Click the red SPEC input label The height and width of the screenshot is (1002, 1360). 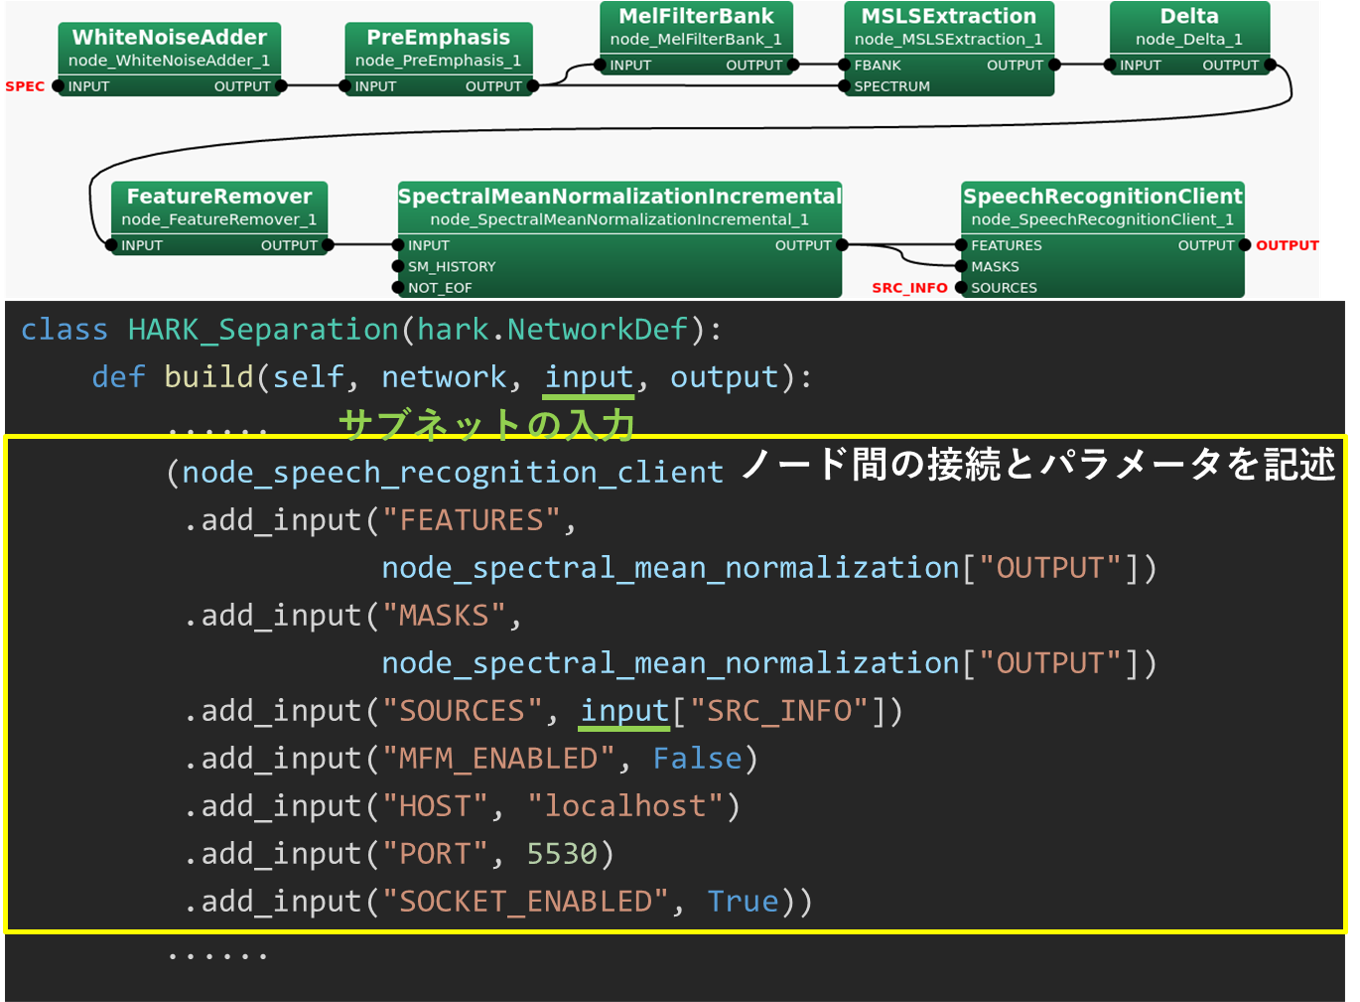coord(25,86)
